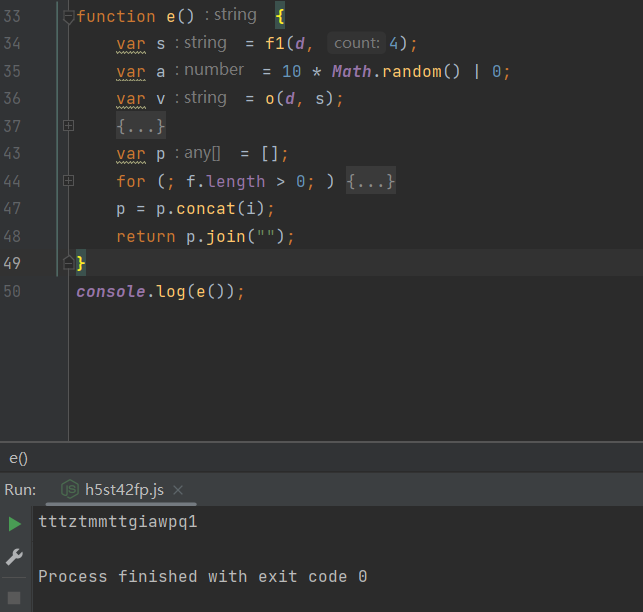The width and height of the screenshot is (643, 612).
Task: Click the stop process square icon
Action: click(x=14, y=598)
